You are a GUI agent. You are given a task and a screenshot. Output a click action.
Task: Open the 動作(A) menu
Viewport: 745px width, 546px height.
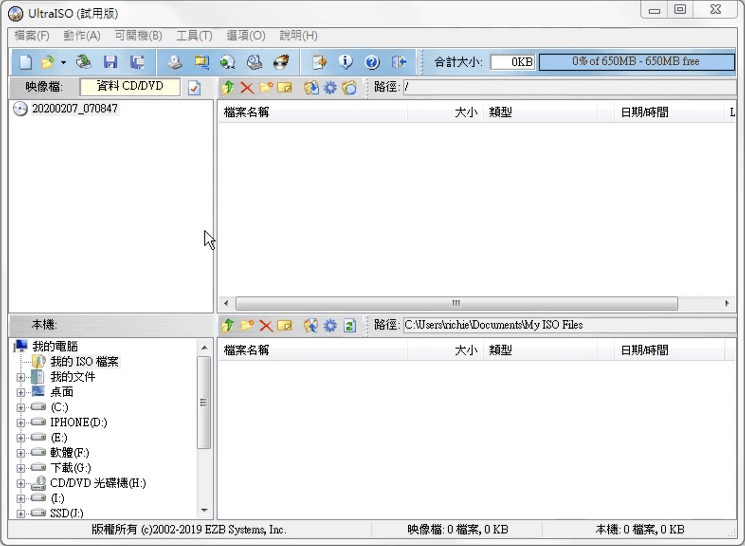pos(82,36)
